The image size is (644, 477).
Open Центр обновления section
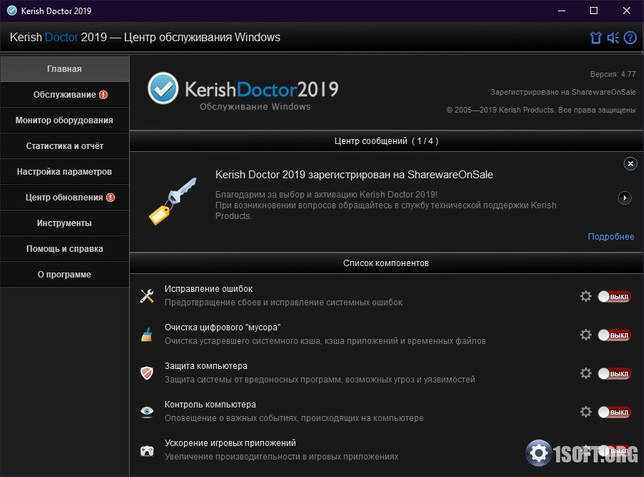pyautogui.click(x=64, y=197)
